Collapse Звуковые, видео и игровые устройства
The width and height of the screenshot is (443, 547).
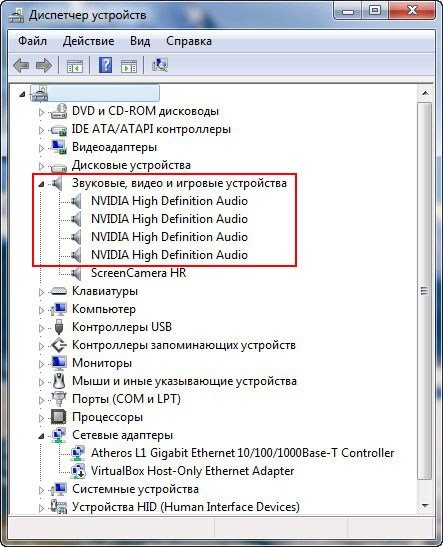[x=41, y=184]
